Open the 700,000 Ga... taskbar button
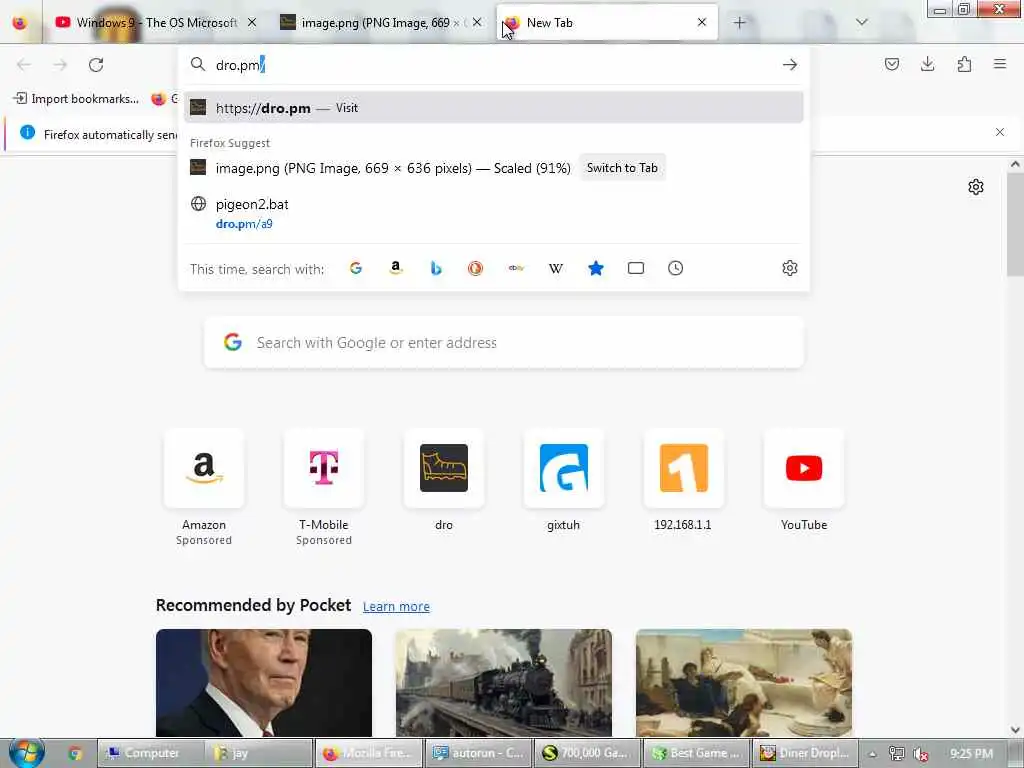Image resolution: width=1024 pixels, height=768 pixels. coord(587,754)
